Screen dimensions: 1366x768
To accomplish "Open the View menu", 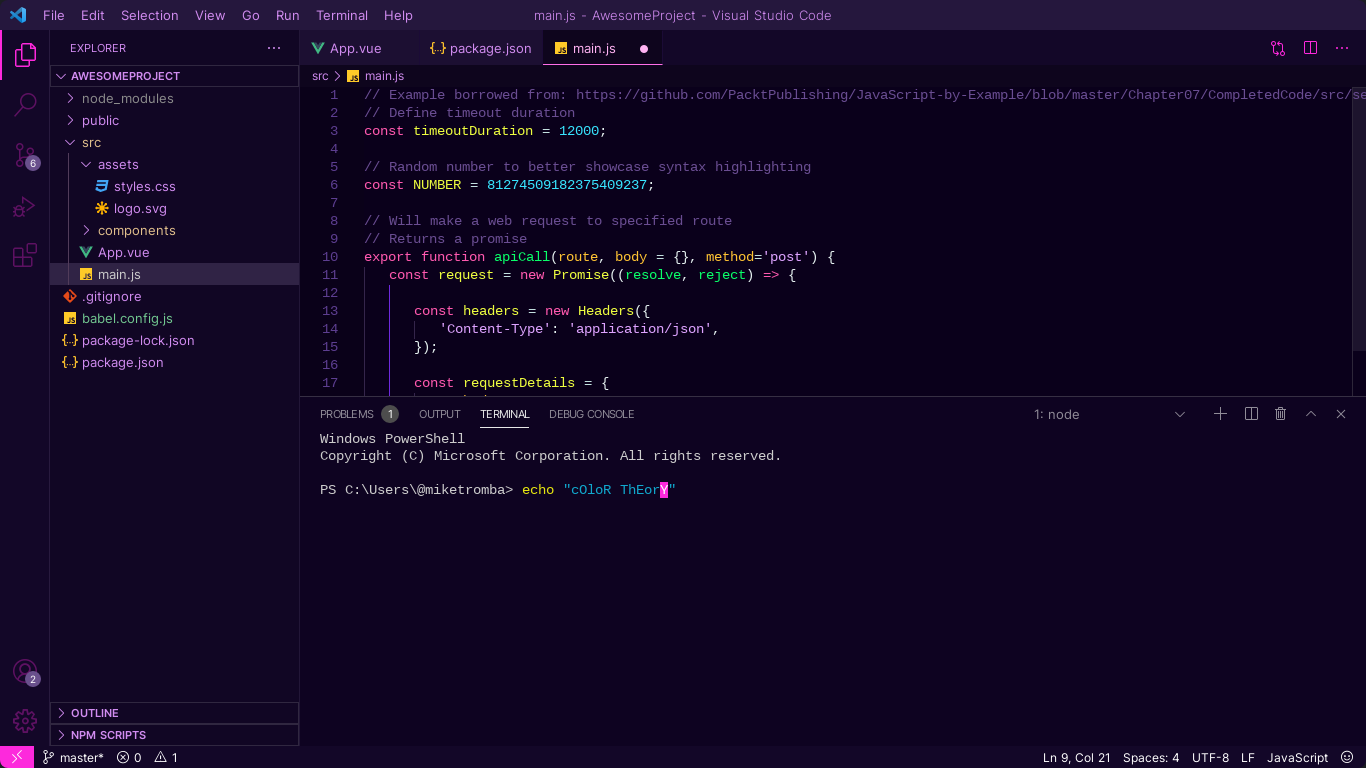I will coord(210,15).
